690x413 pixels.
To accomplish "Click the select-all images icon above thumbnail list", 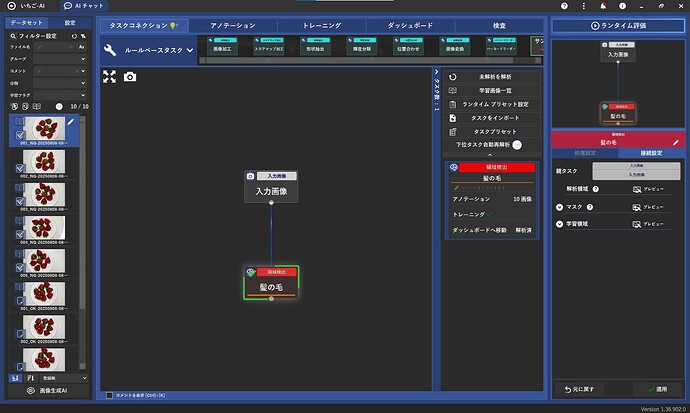I will [14, 106].
